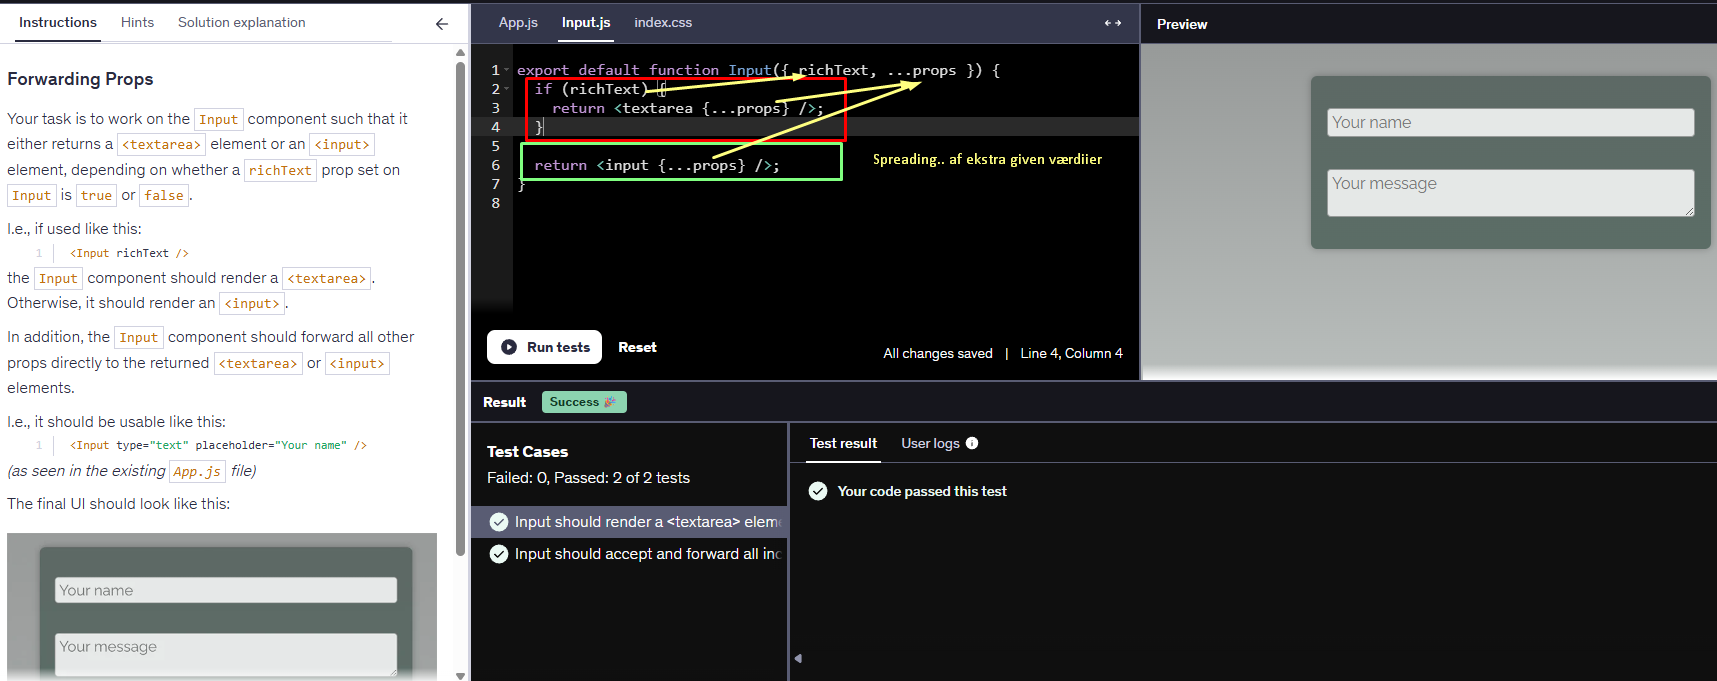
Task: Fold the code block at line 1
Action: pyautogui.click(x=507, y=70)
